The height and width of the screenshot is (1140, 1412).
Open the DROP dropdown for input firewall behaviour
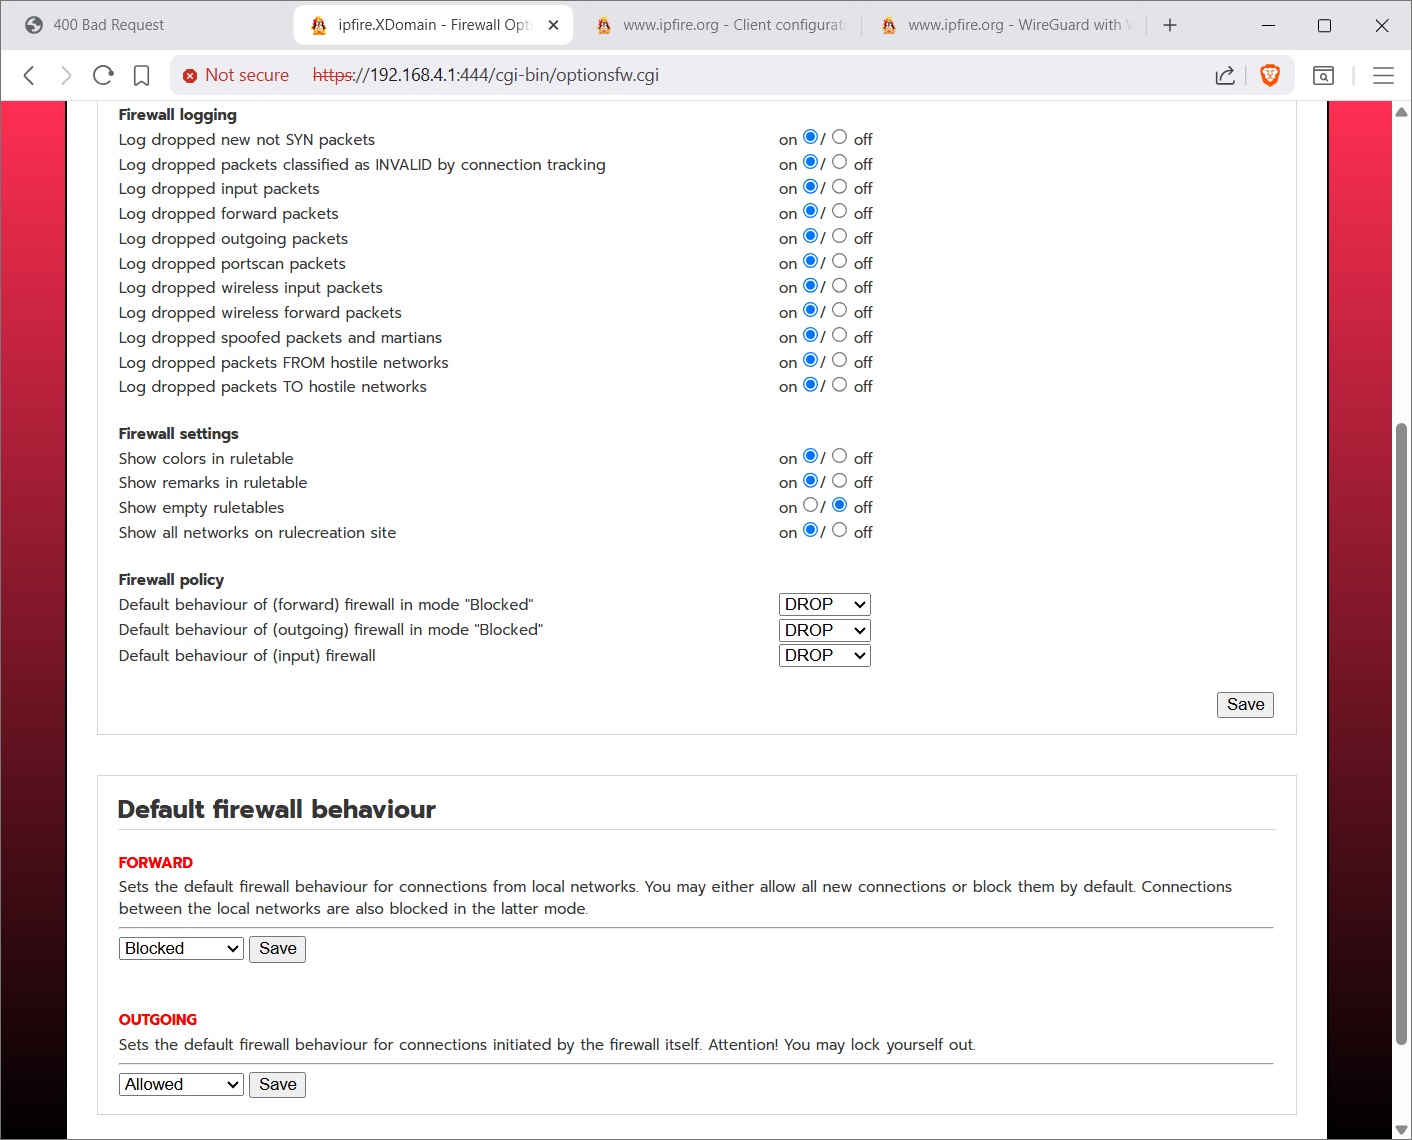point(824,655)
